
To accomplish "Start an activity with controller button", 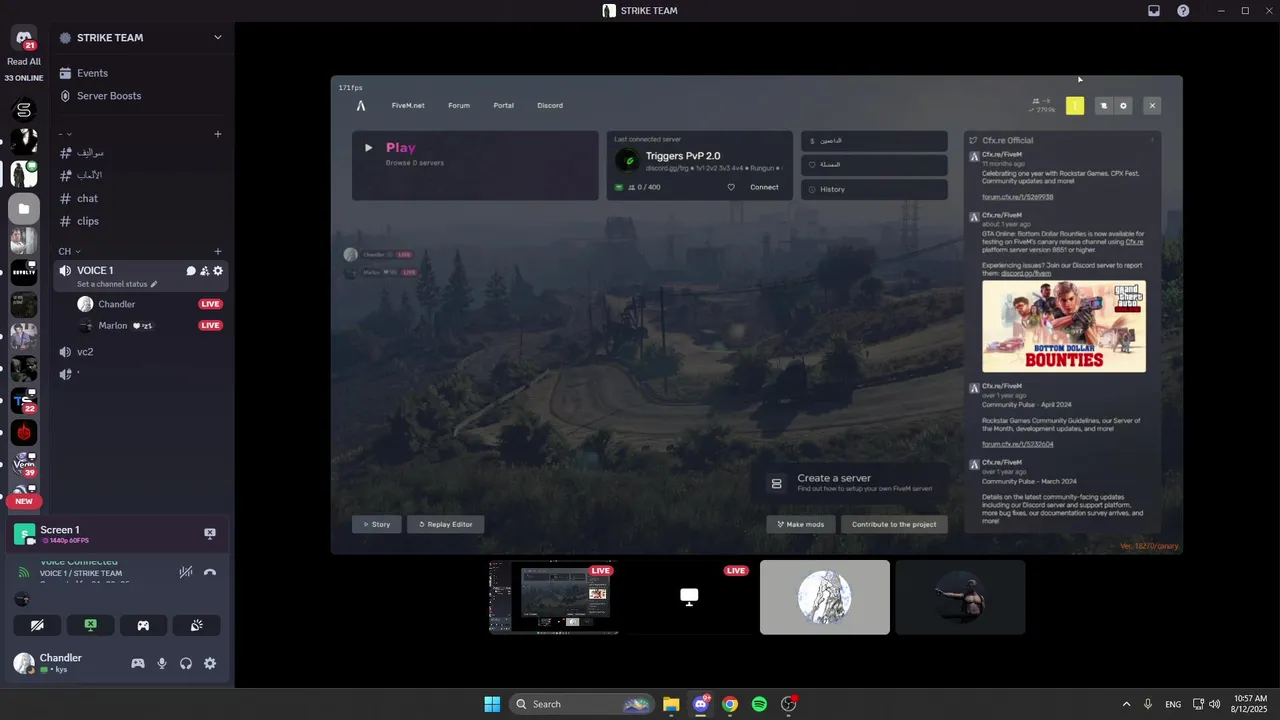I will [143, 625].
